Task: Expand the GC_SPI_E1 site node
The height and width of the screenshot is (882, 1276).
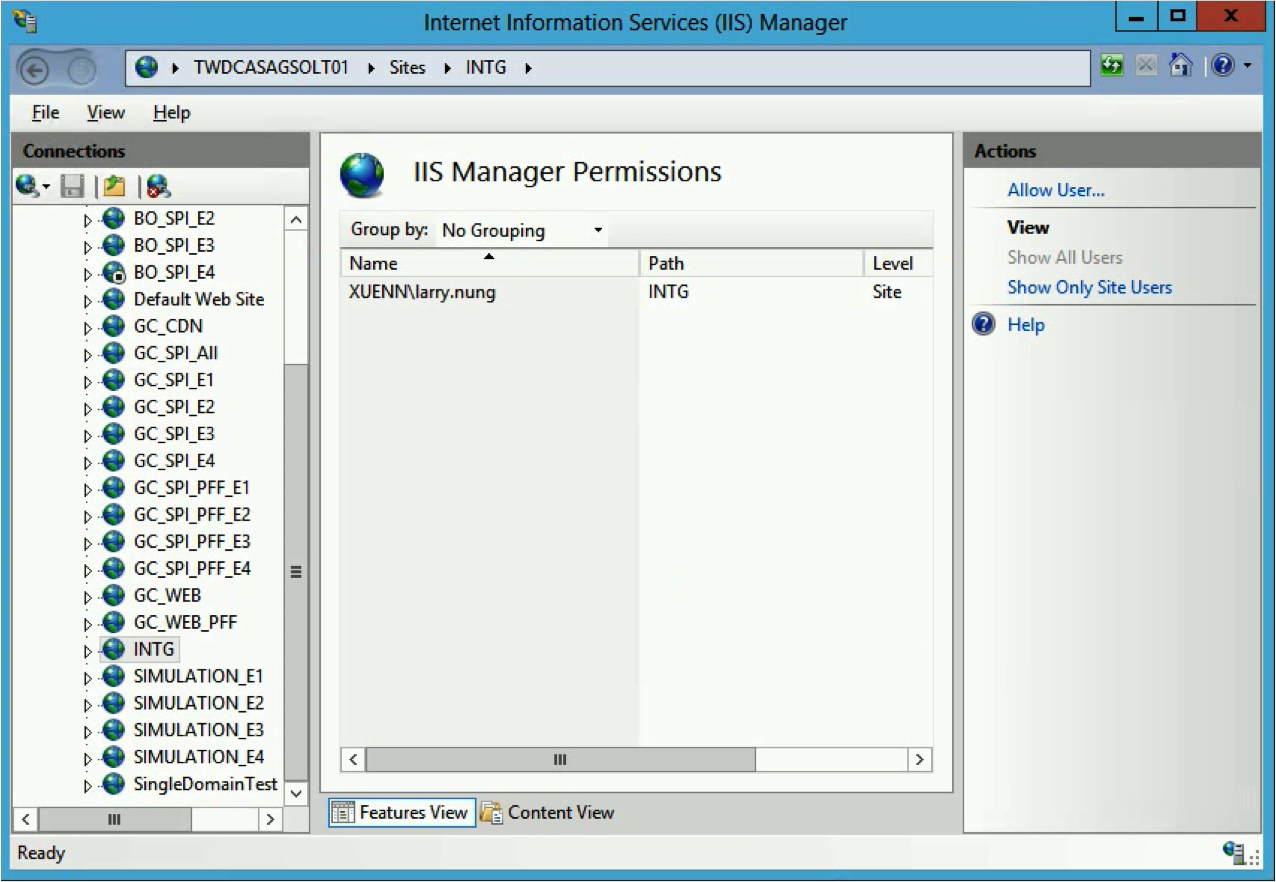Action: coord(88,381)
